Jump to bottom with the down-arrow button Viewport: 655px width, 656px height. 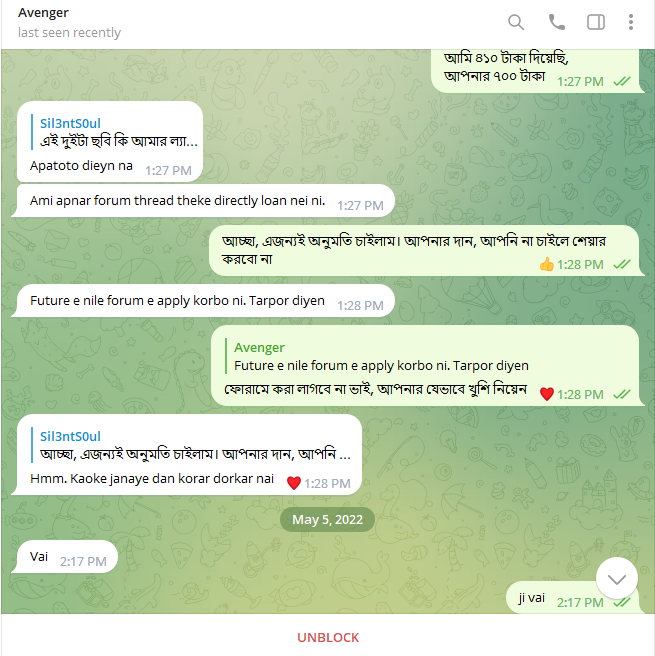[617, 579]
